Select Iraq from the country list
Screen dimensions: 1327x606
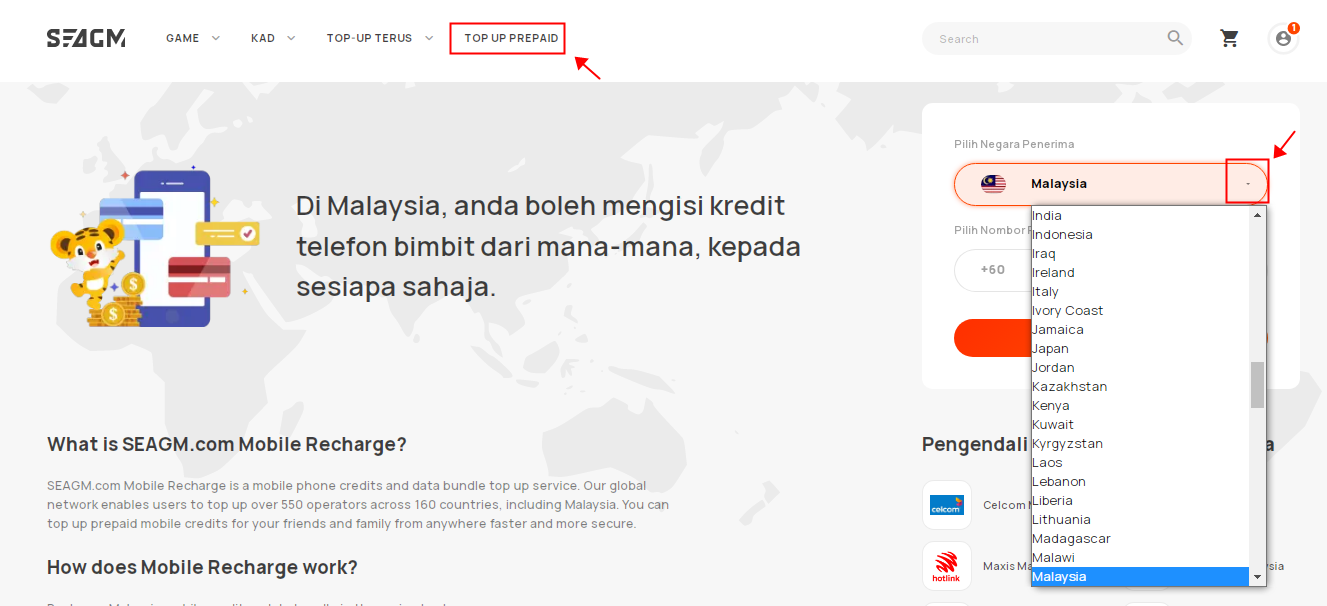click(x=1140, y=254)
